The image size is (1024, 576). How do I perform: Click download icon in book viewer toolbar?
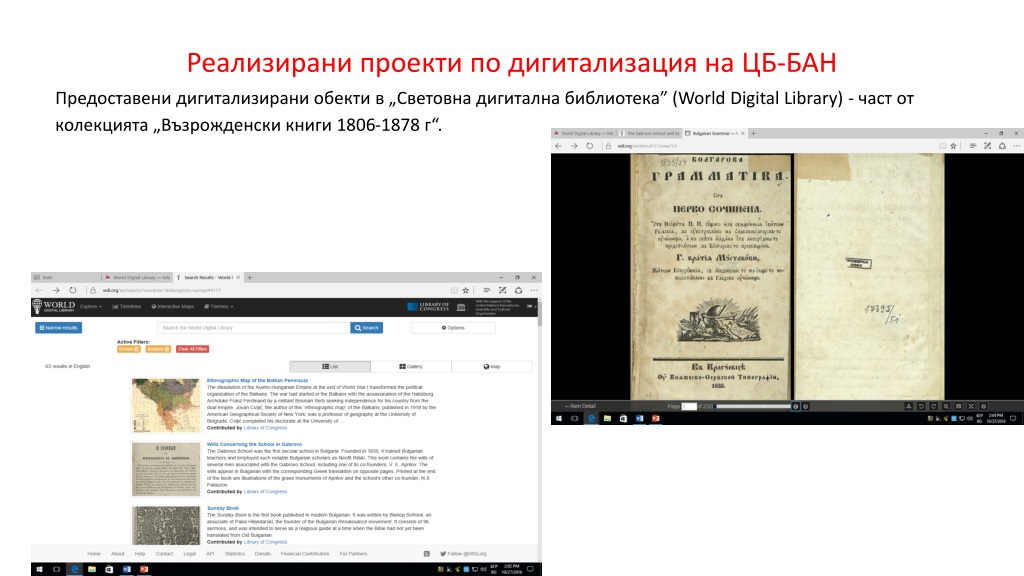(x=908, y=406)
